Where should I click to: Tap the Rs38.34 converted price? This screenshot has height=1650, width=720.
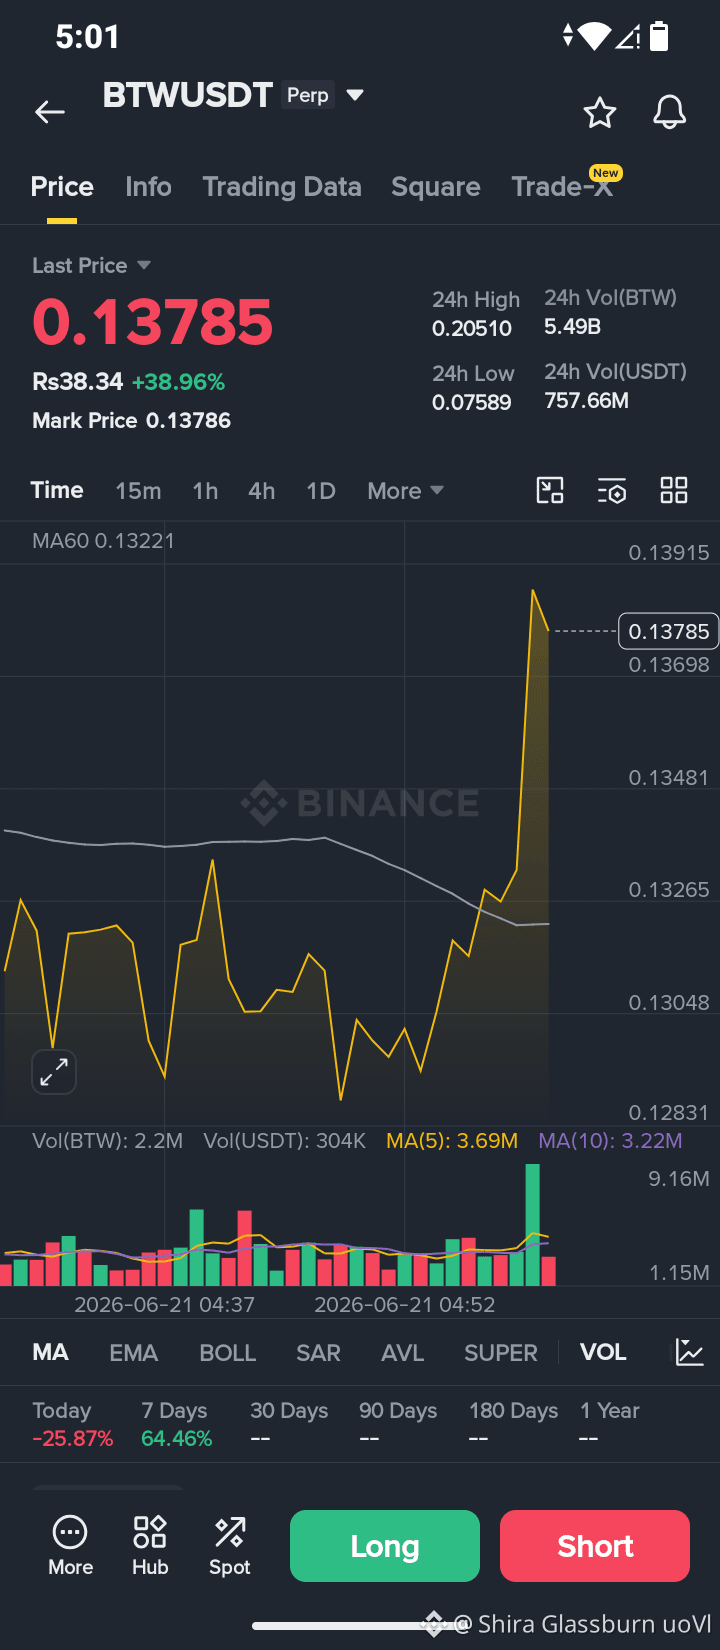click(x=77, y=382)
